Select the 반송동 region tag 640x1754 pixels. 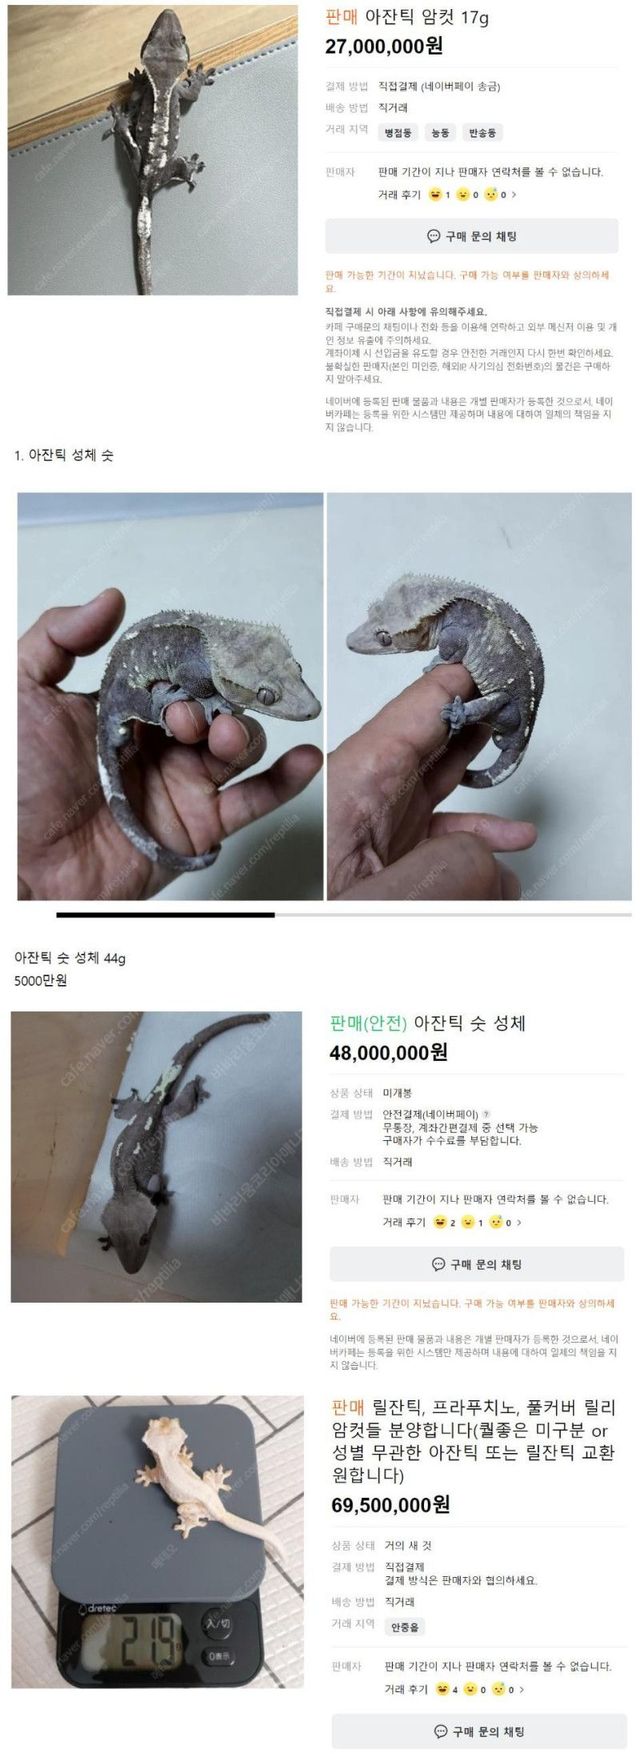pyautogui.click(x=482, y=132)
